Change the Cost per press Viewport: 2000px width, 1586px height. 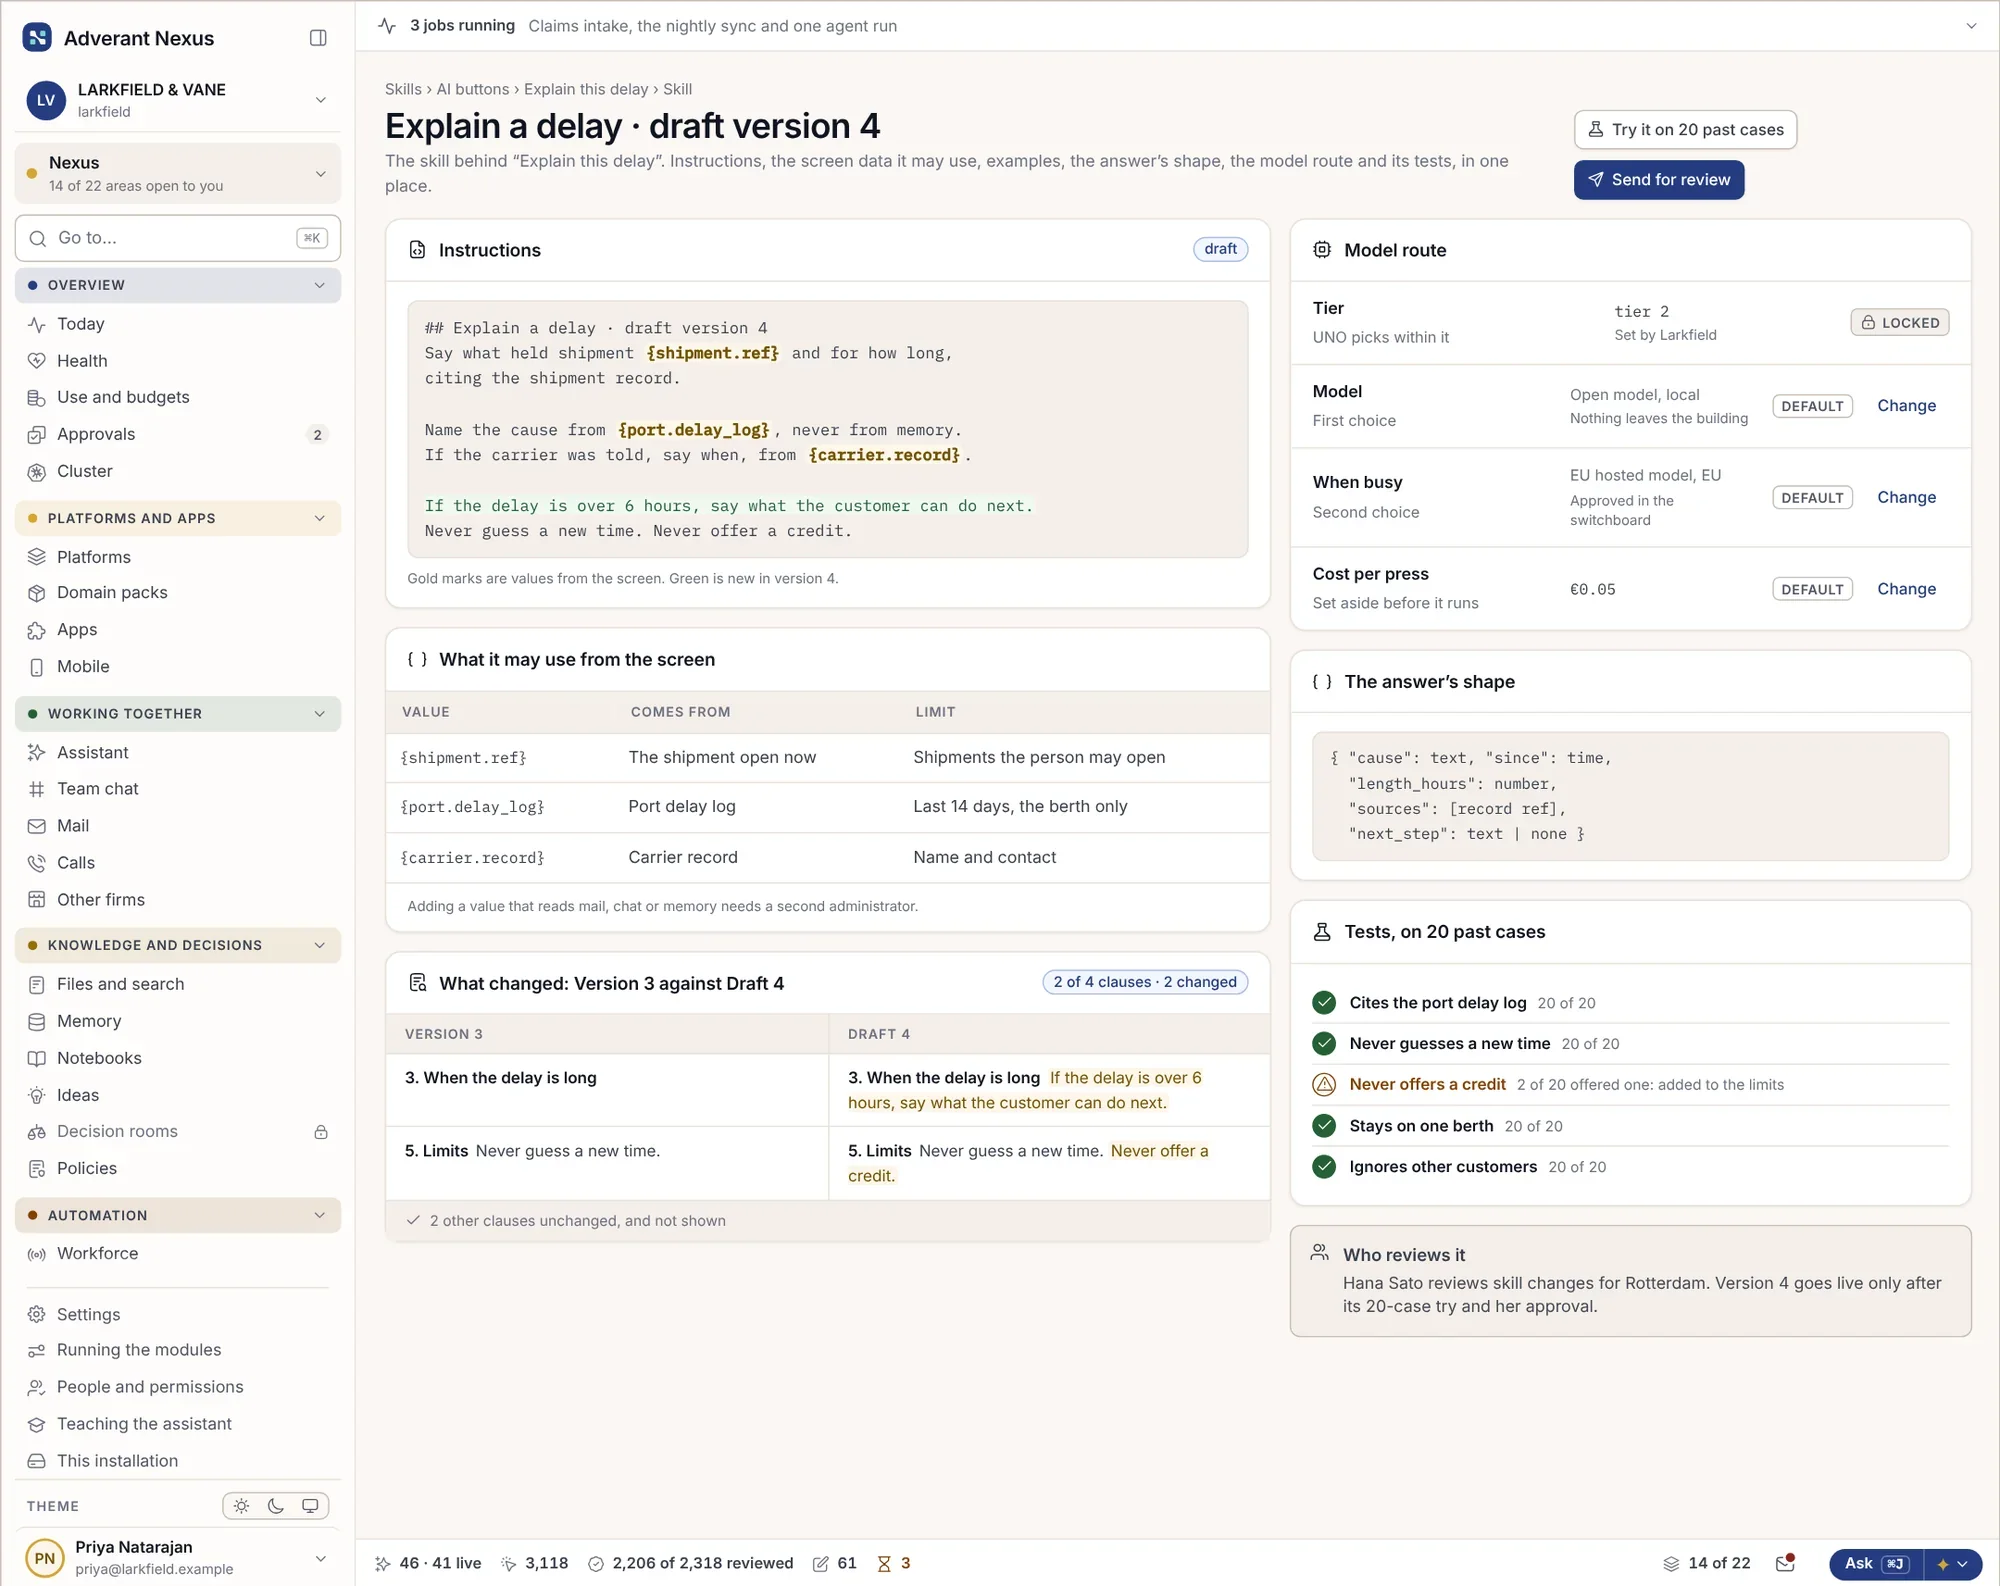click(1906, 590)
